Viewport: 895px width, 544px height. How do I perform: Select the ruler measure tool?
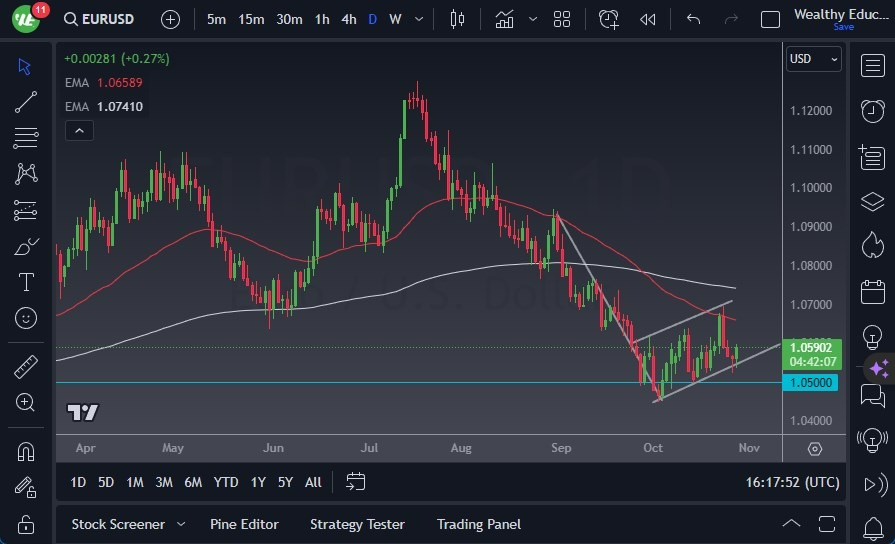(x=26, y=366)
